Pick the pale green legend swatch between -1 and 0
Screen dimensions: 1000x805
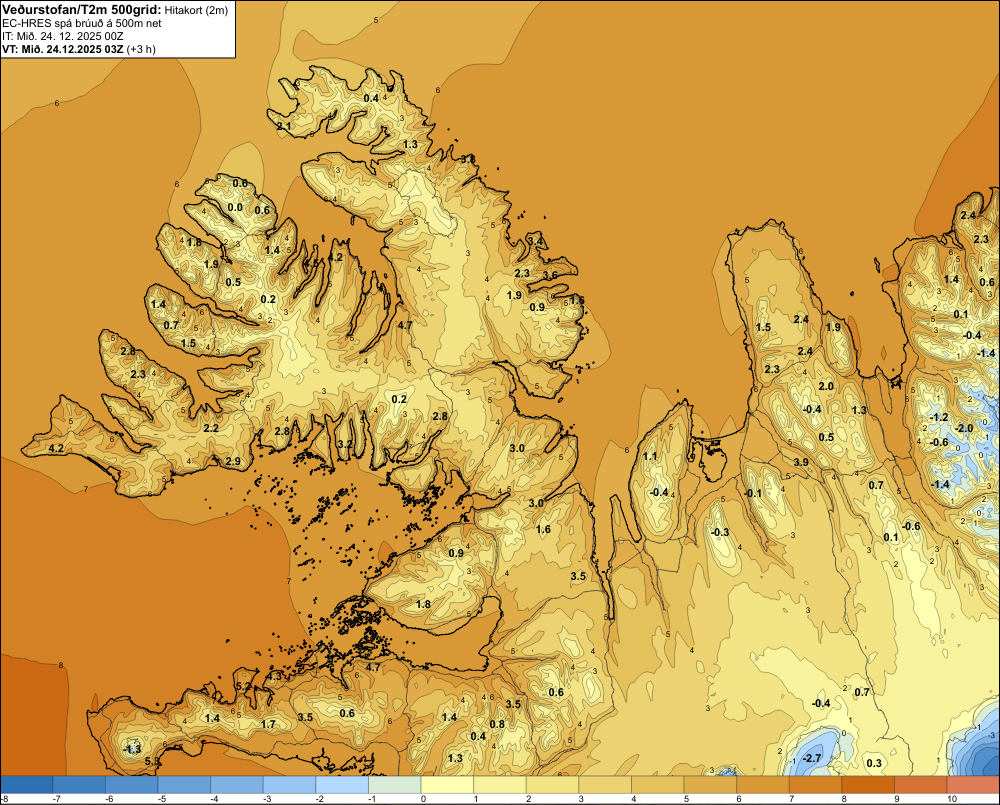point(395,784)
